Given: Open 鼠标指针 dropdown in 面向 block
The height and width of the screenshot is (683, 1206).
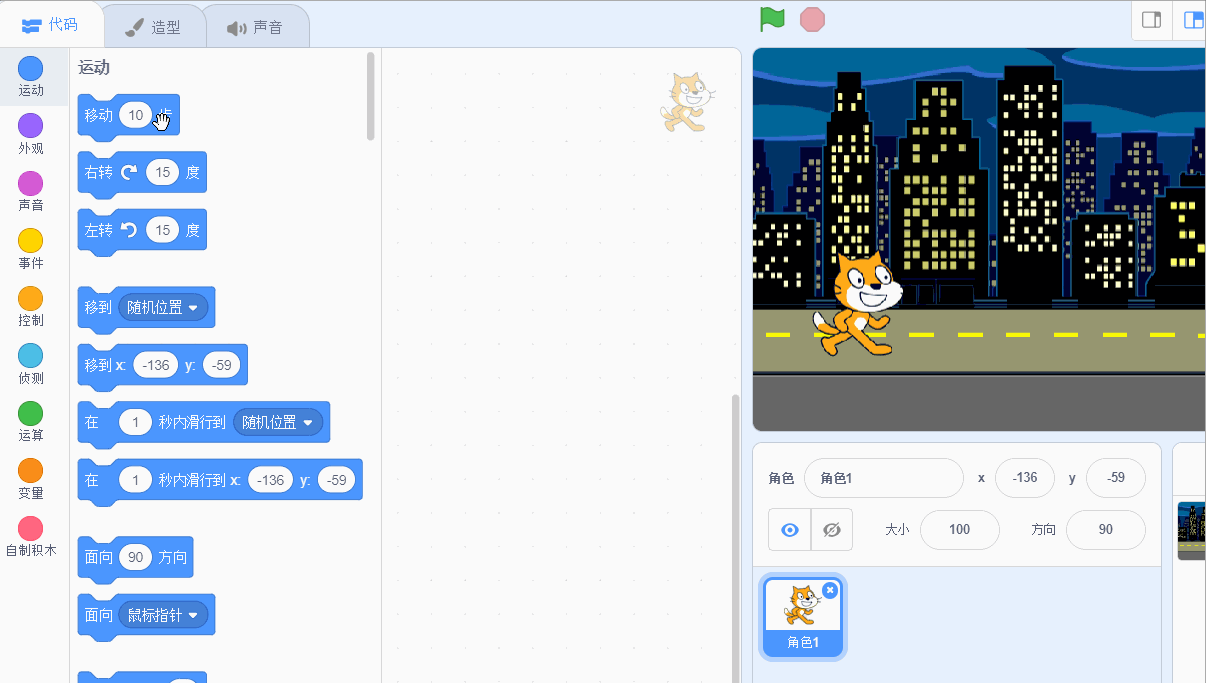Looking at the screenshot, I should (x=163, y=613).
